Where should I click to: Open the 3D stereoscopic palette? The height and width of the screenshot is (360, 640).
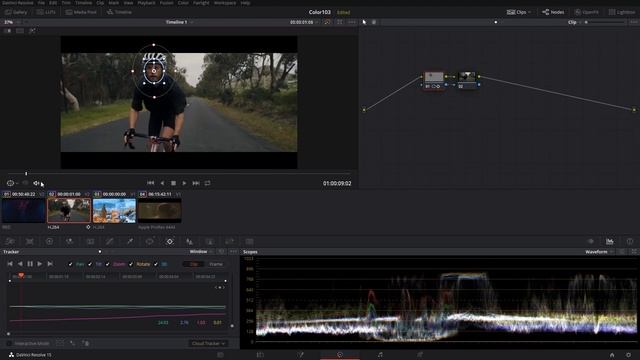click(x=249, y=242)
